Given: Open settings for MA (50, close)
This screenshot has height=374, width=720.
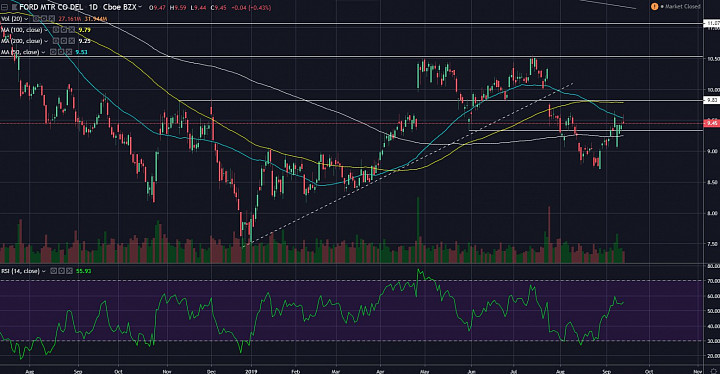Looking at the screenshot, I should (61, 52).
